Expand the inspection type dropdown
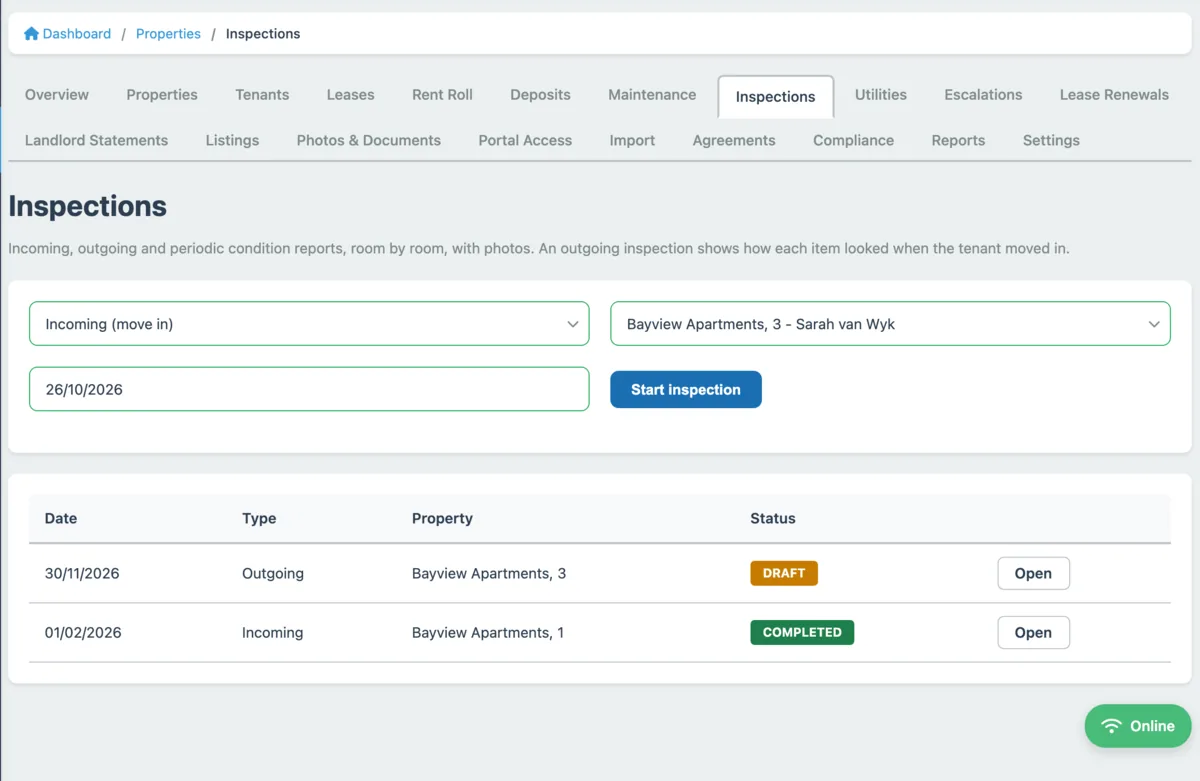 (x=309, y=324)
